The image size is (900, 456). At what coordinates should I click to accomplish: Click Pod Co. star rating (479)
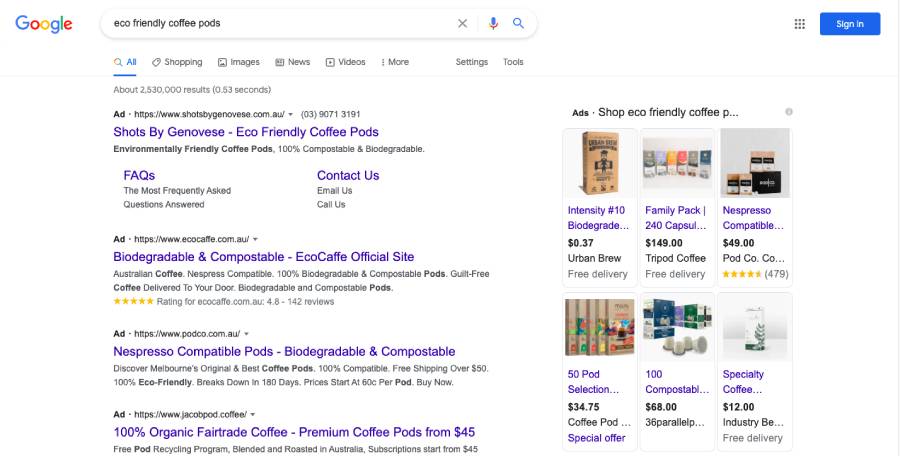tap(755, 275)
